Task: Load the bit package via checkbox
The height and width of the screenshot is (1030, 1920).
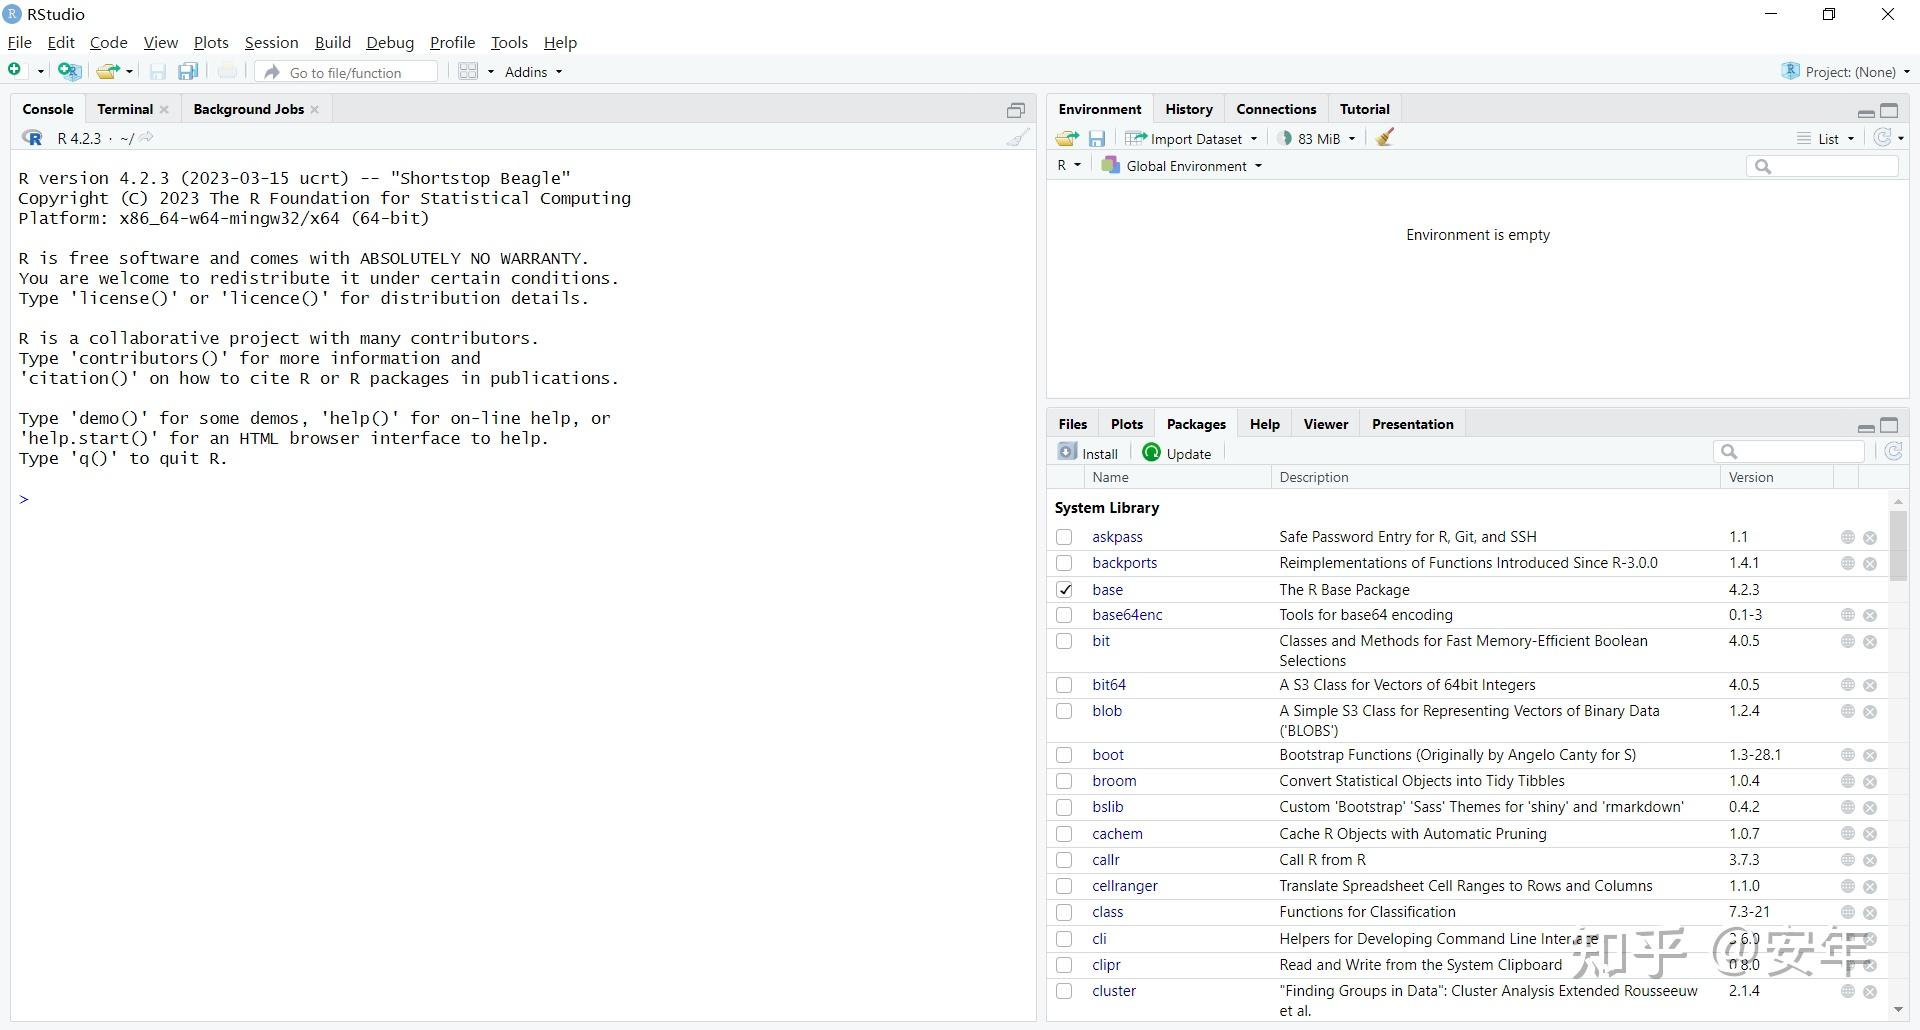Action: coord(1064,641)
